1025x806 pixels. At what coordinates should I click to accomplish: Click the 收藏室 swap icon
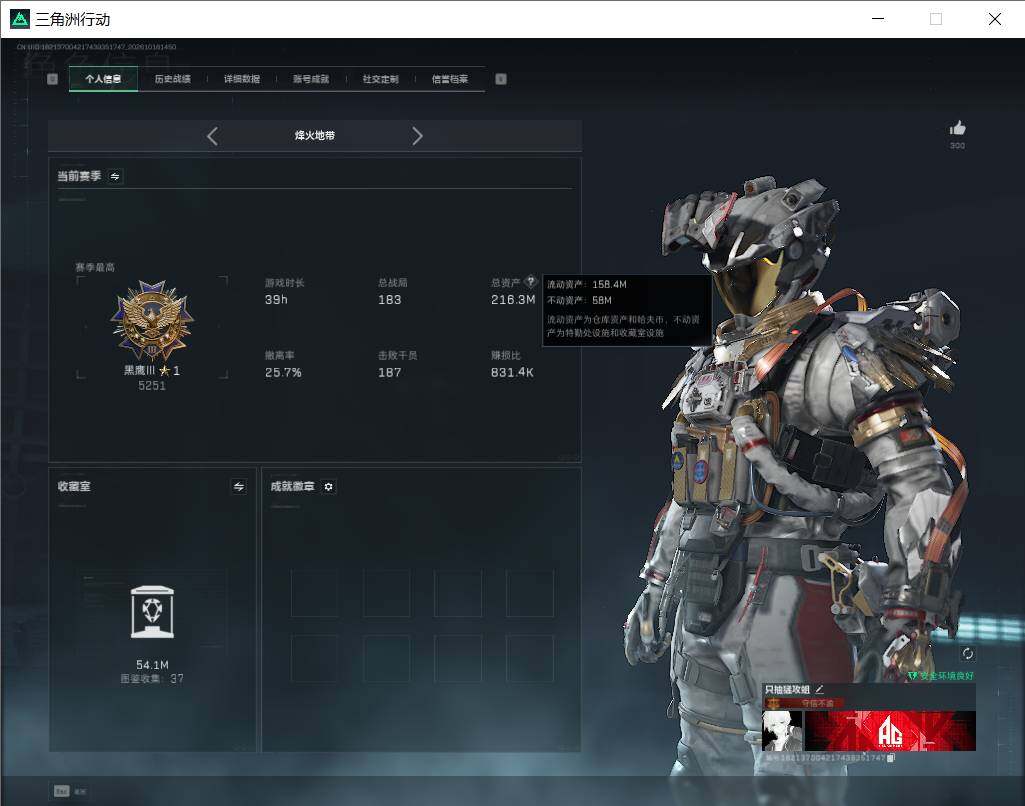[x=239, y=486]
